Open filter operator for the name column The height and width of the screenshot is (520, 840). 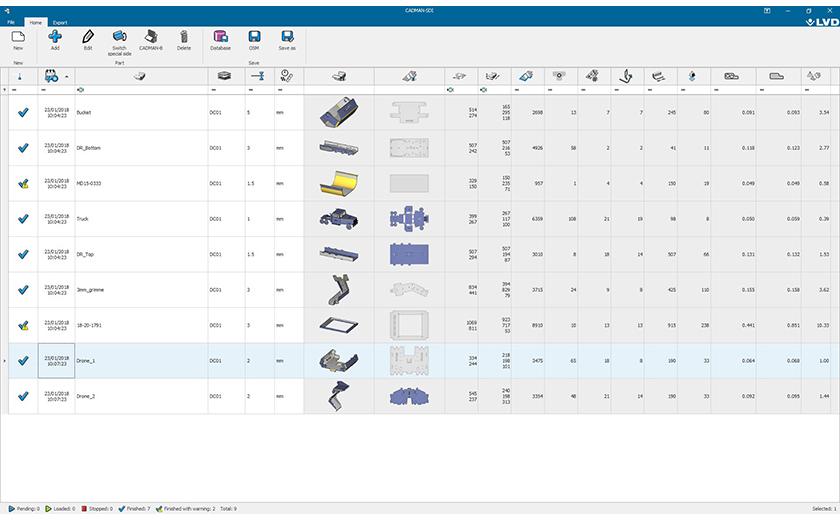coord(80,90)
